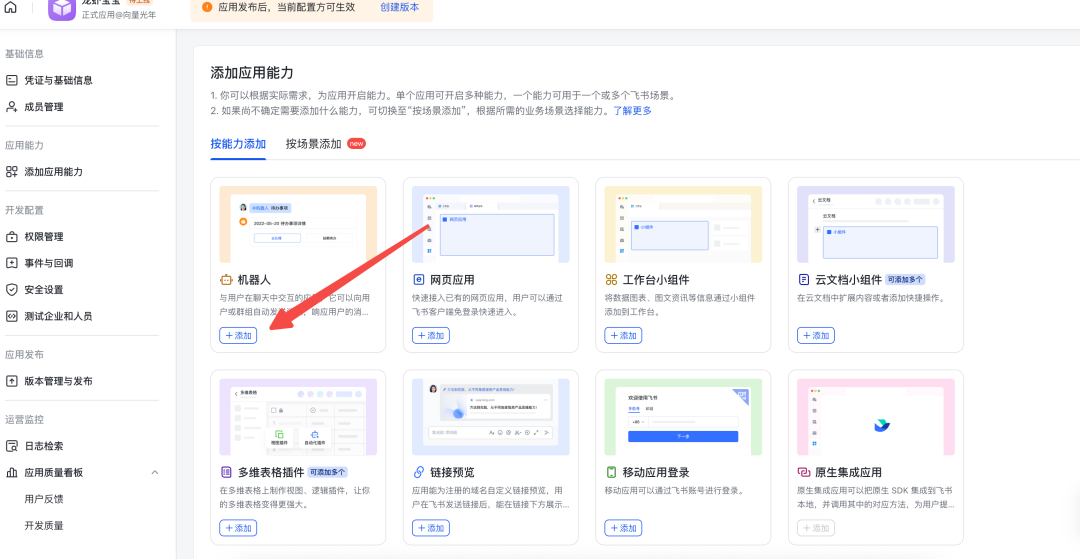The image size is (1080, 559).
Task: Click the 云文档小组件 preview thumbnail
Action: [x=876, y=224]
